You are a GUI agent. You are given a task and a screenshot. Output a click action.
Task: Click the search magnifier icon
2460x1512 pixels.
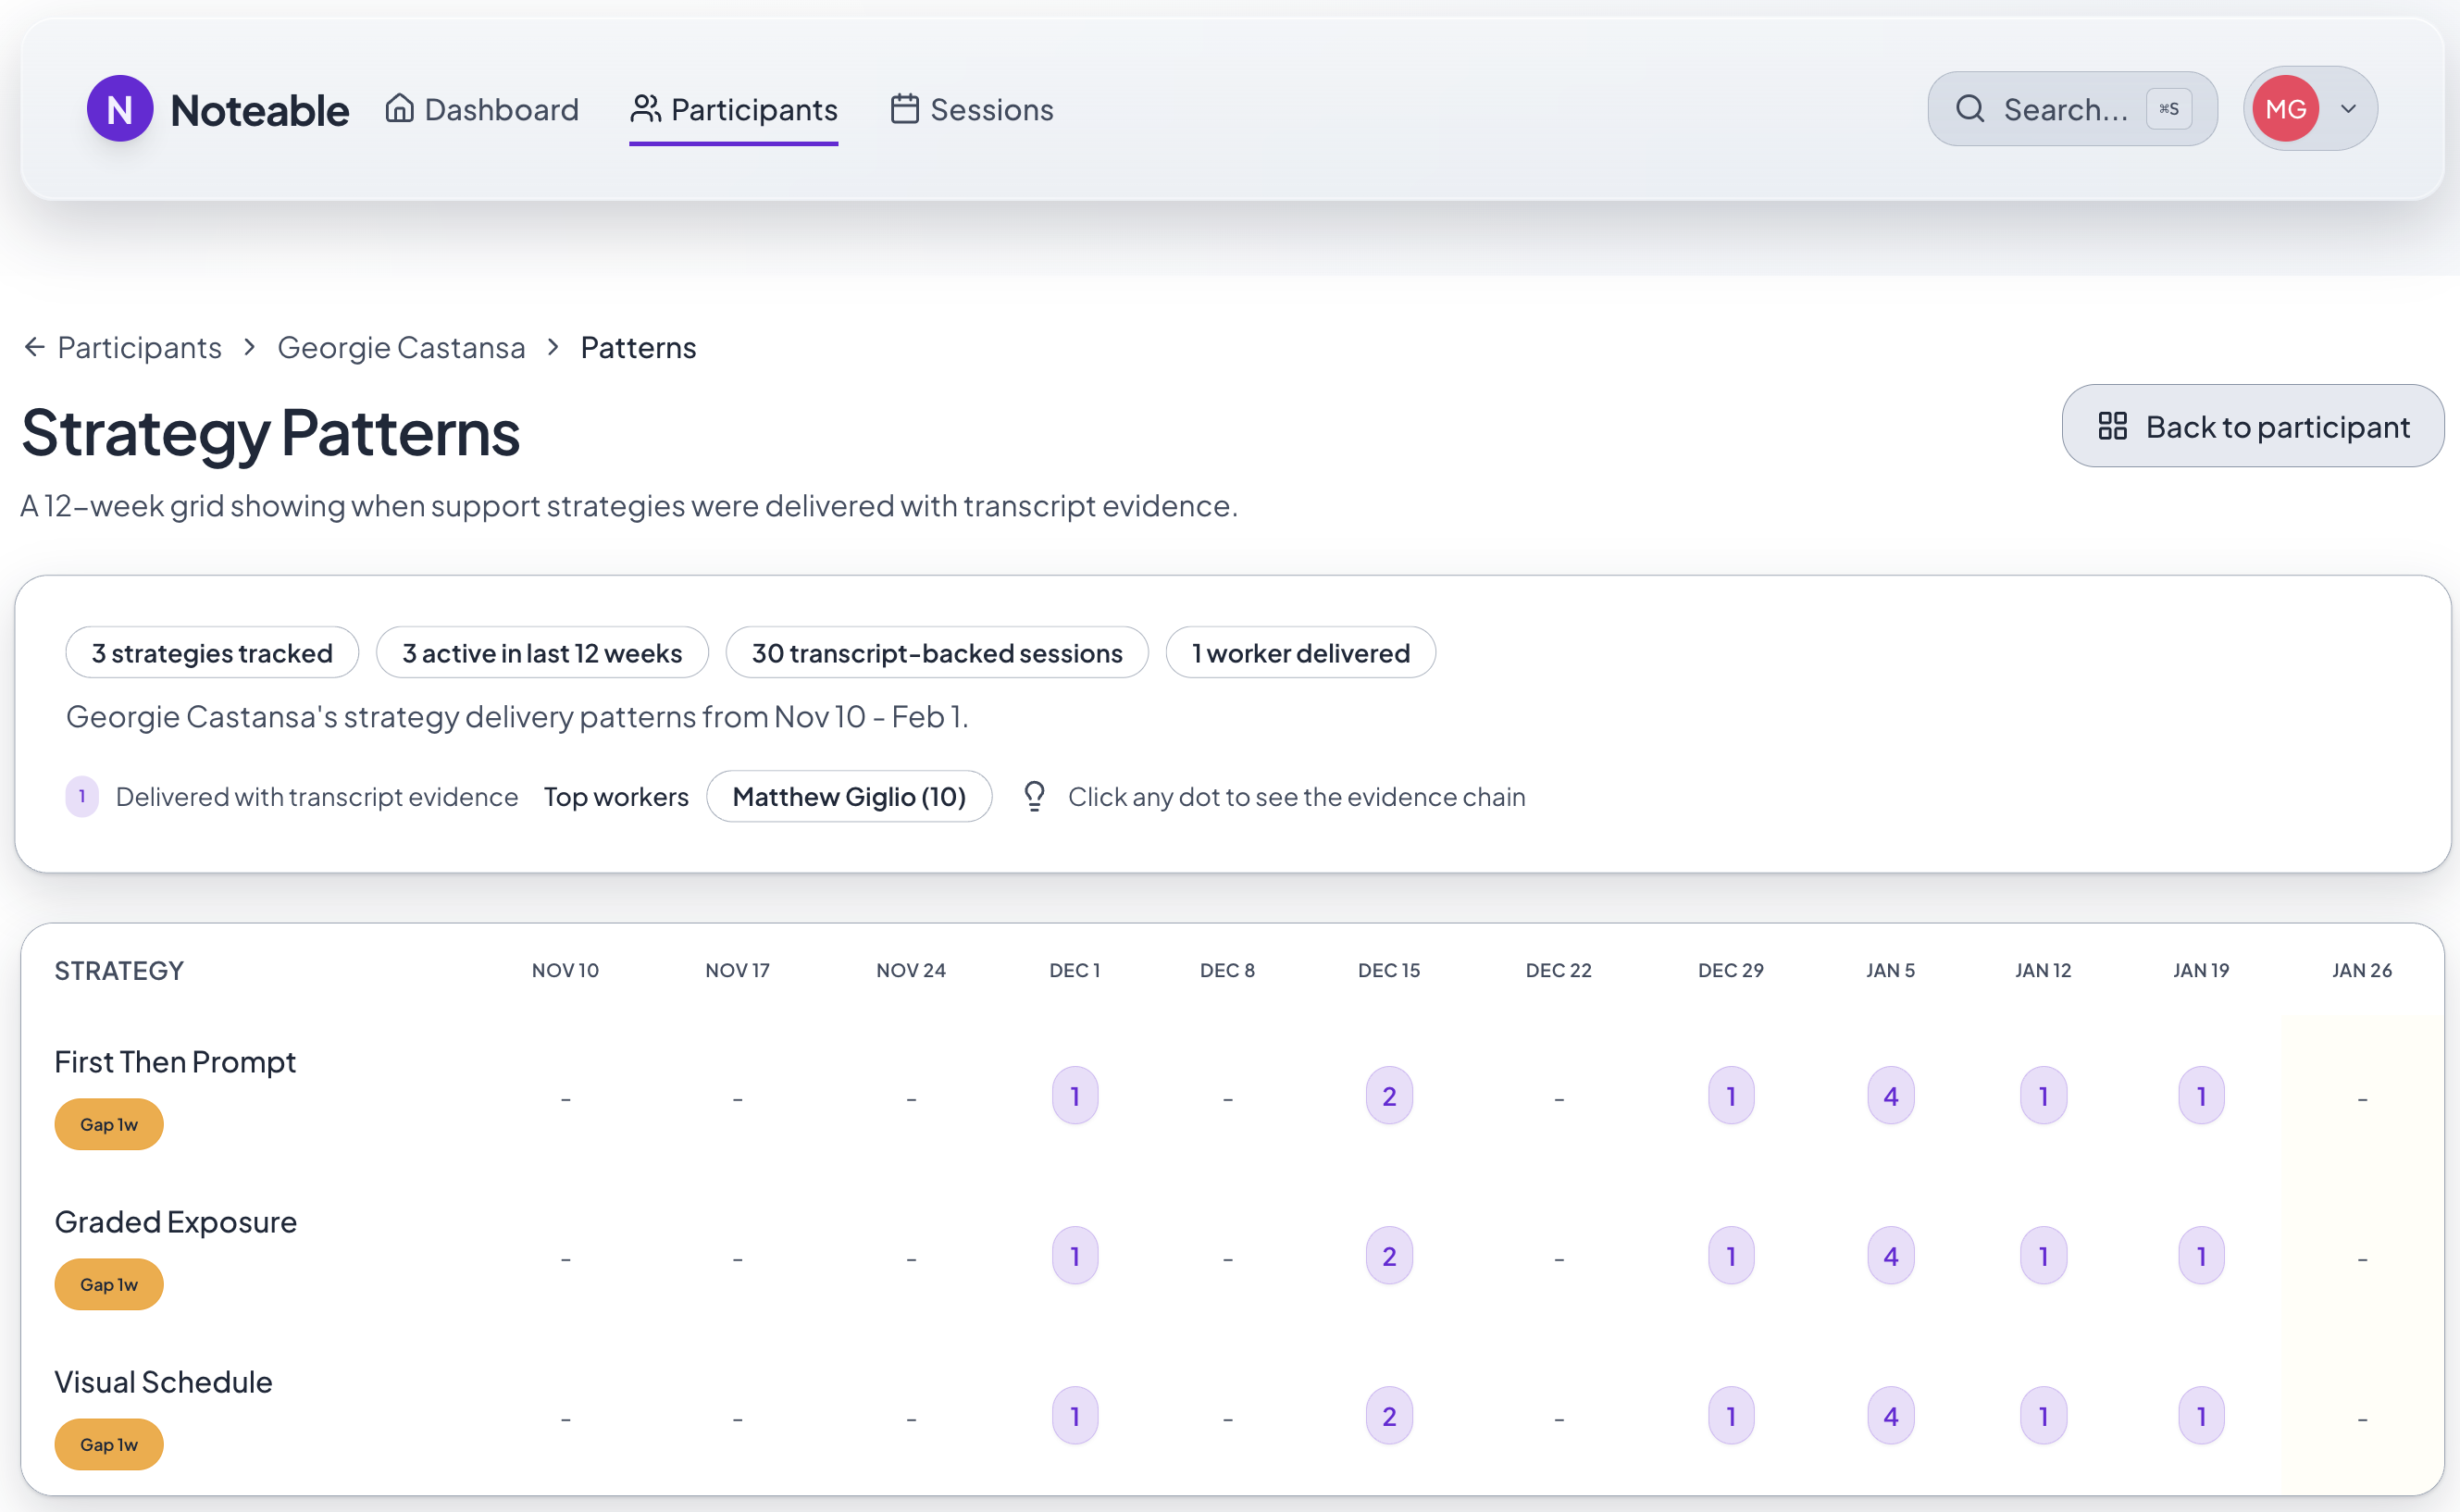pos(1969,109)
